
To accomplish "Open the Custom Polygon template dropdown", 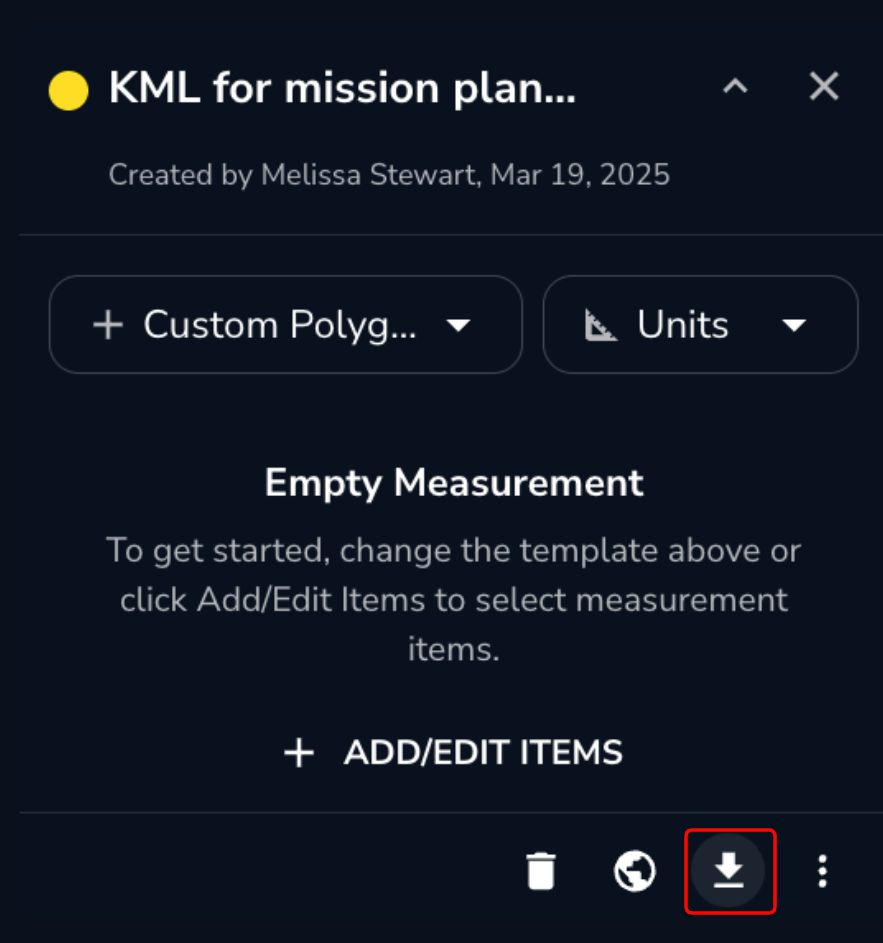I will [x=285, y=325].
